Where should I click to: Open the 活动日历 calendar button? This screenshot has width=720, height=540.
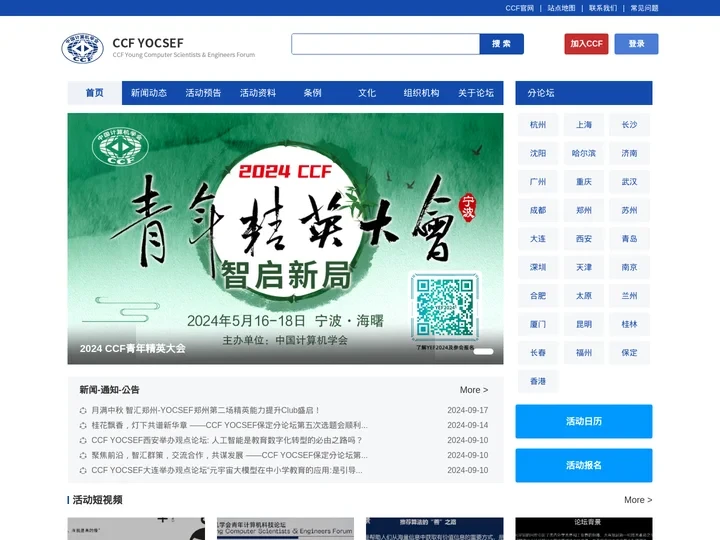point(584,421)
